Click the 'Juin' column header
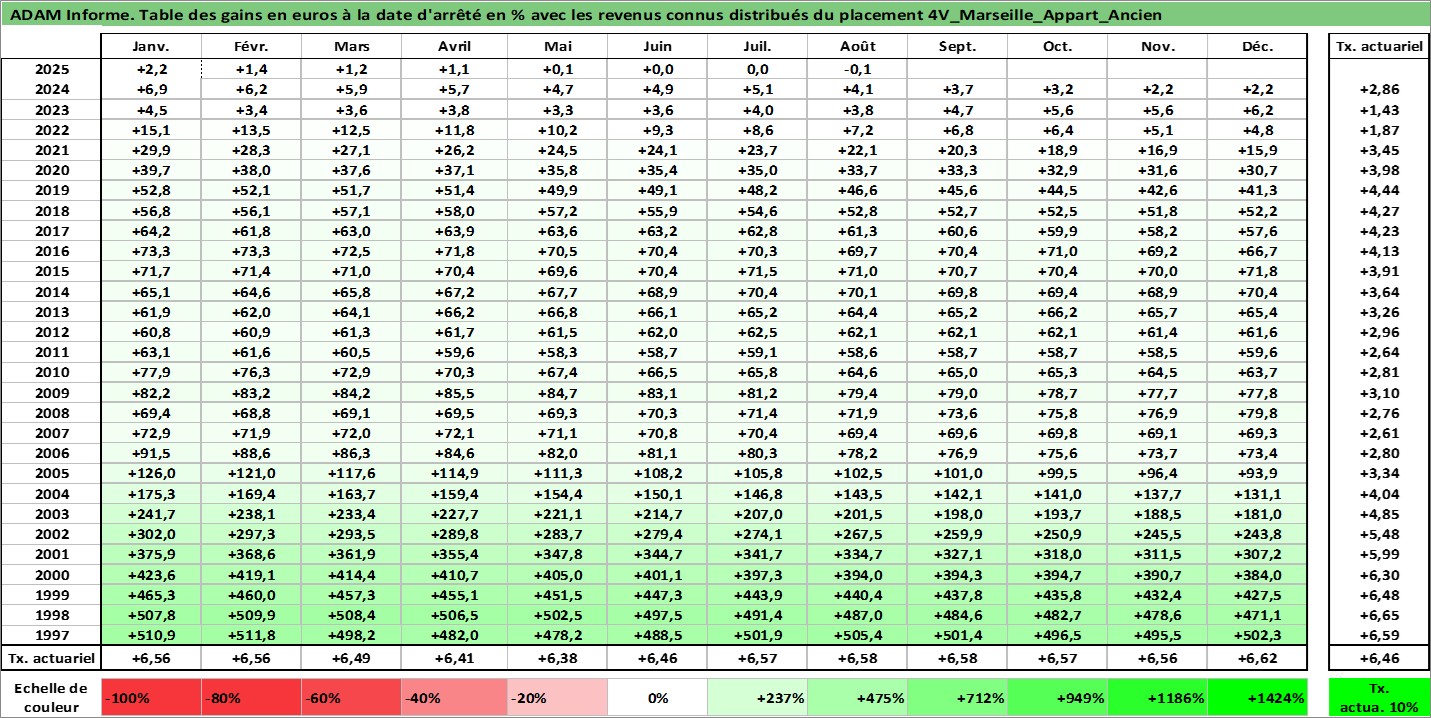Viewport: 1431px width, 718px height. pos(657,47)
